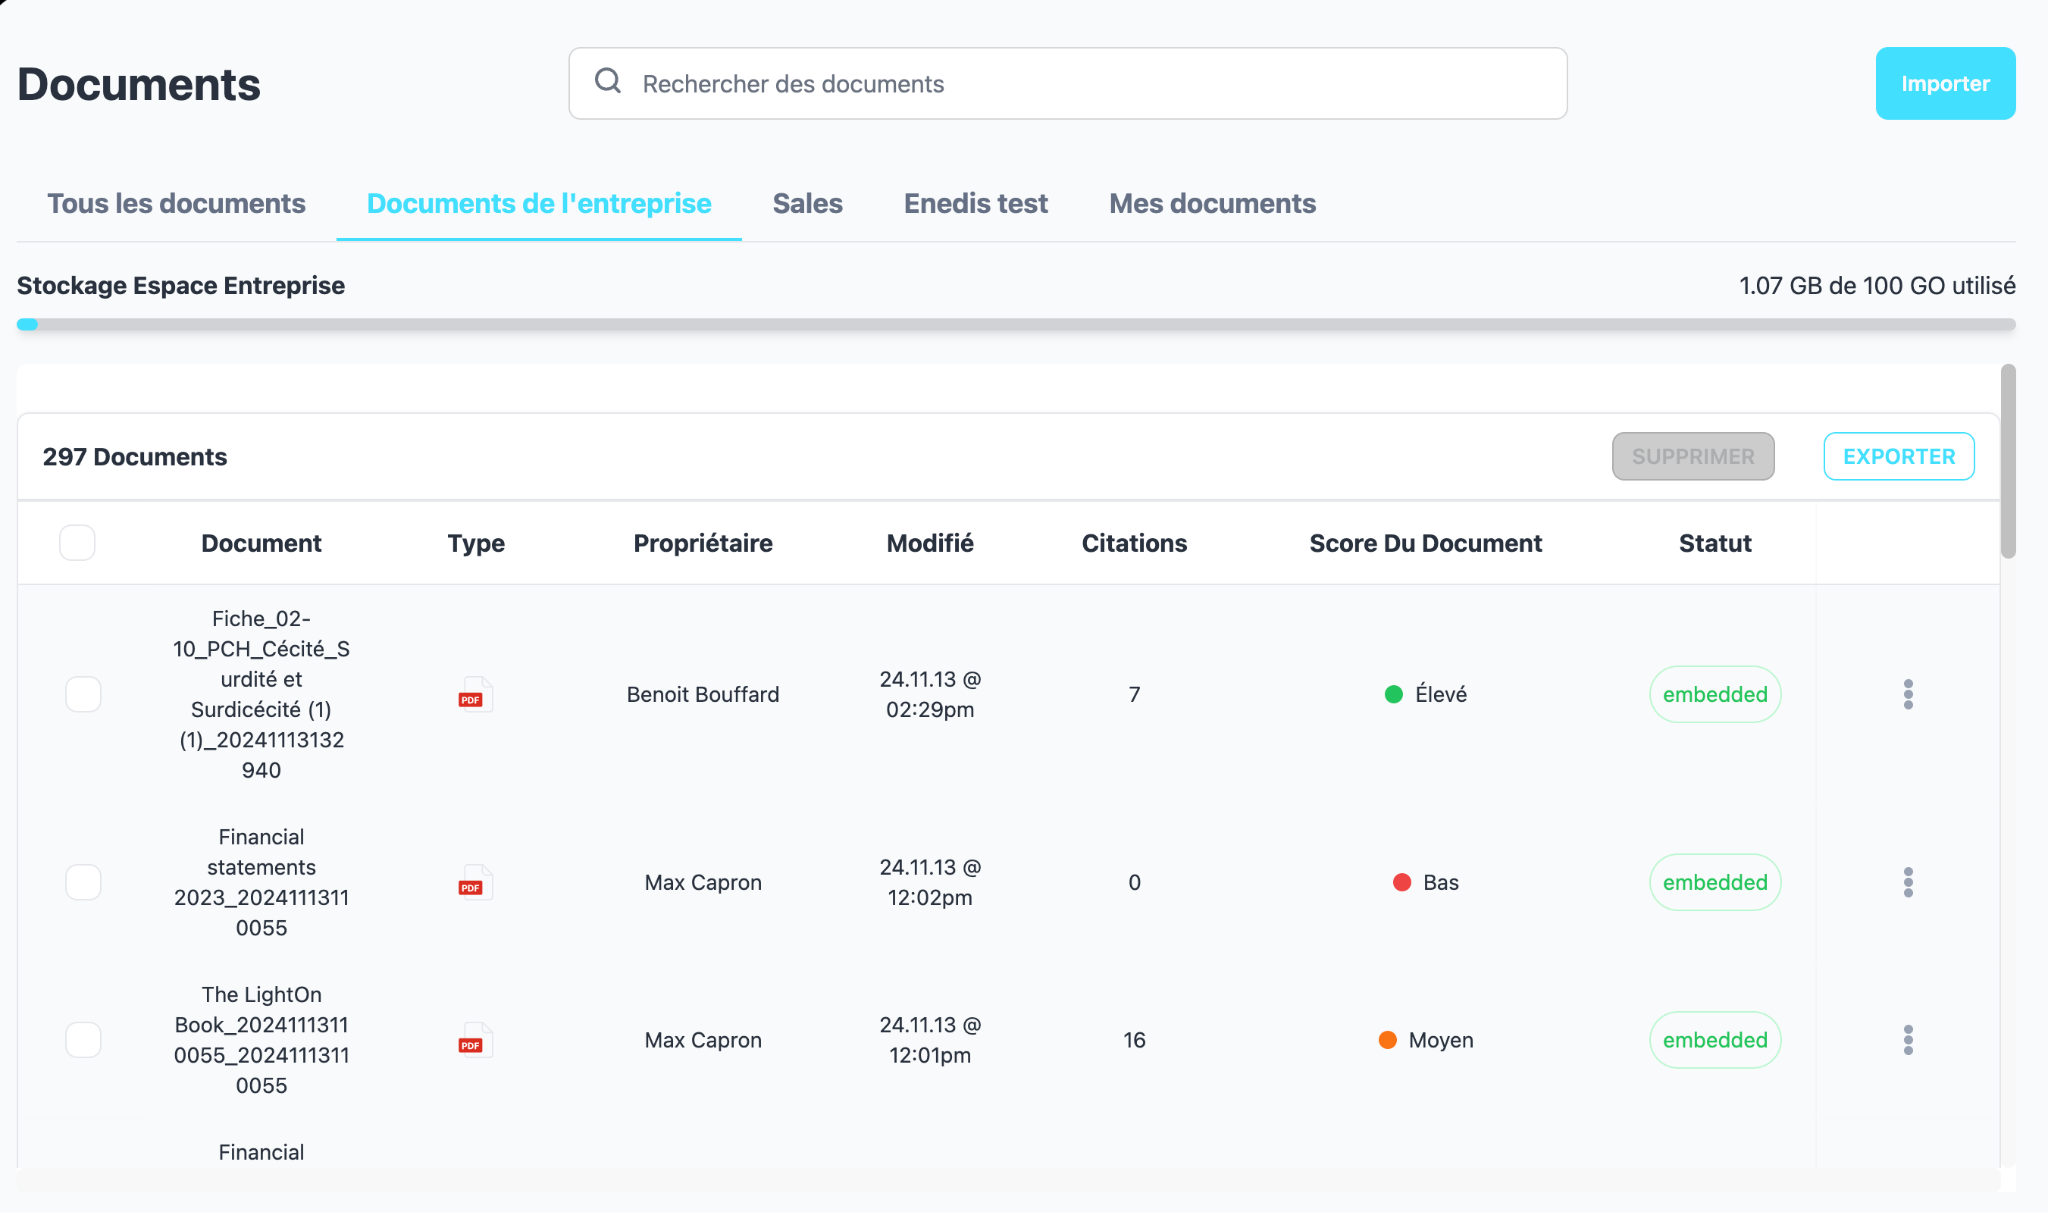Screen dimensions: 2048x1213
Task: Open the three-dot menu for Fiche_02-10_PCH document
Action: (x=1910, y=694)
